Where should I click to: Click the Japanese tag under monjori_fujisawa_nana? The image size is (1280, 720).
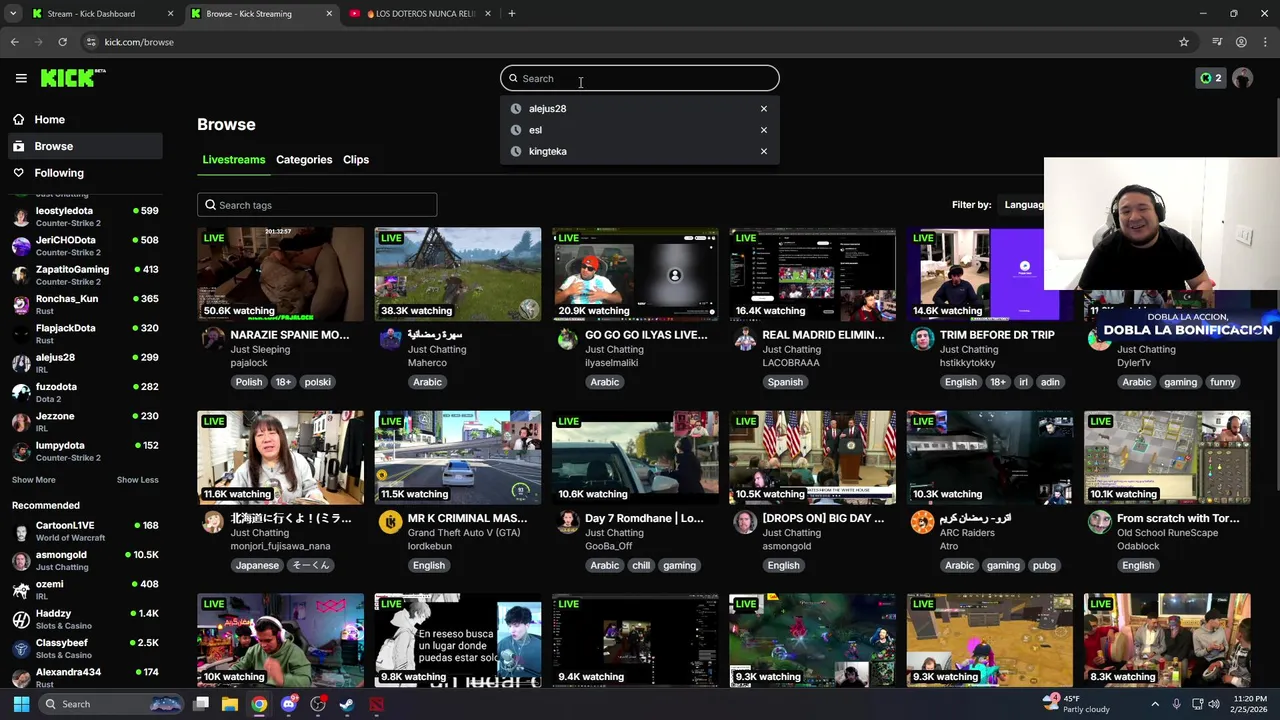(x=257, y=565)
